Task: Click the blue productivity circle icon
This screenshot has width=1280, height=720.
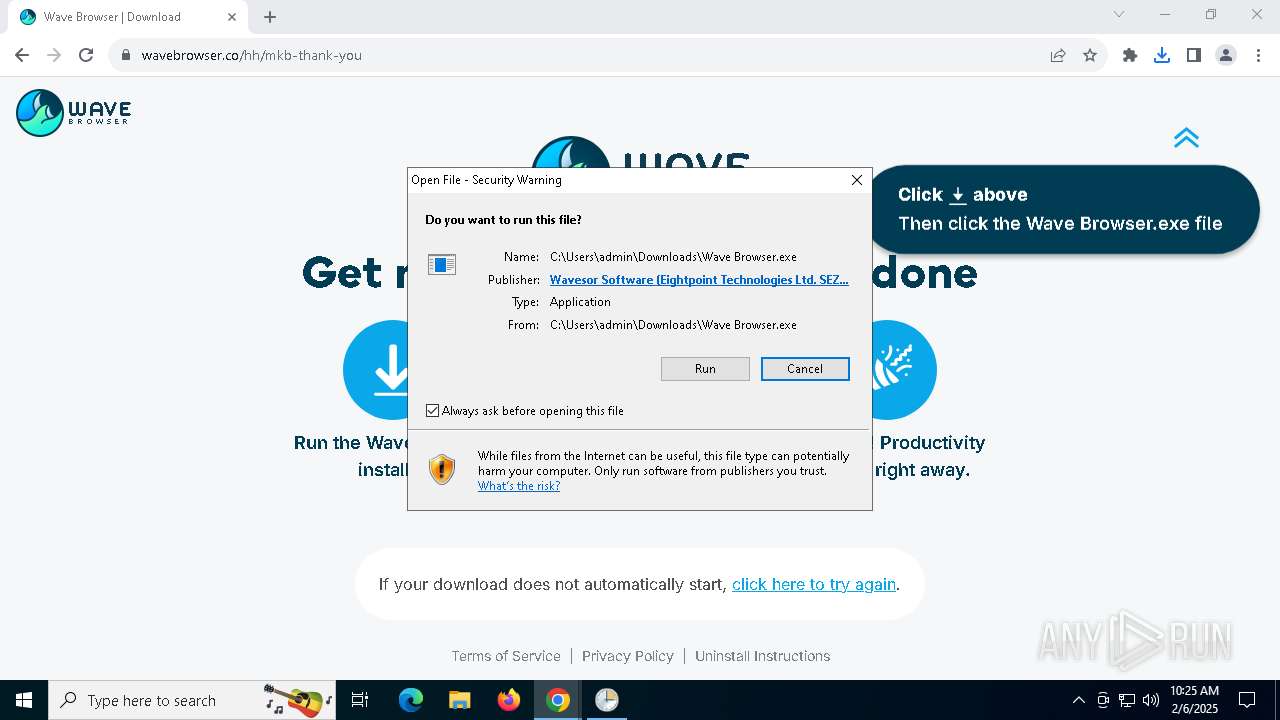Action: point(904,370)
